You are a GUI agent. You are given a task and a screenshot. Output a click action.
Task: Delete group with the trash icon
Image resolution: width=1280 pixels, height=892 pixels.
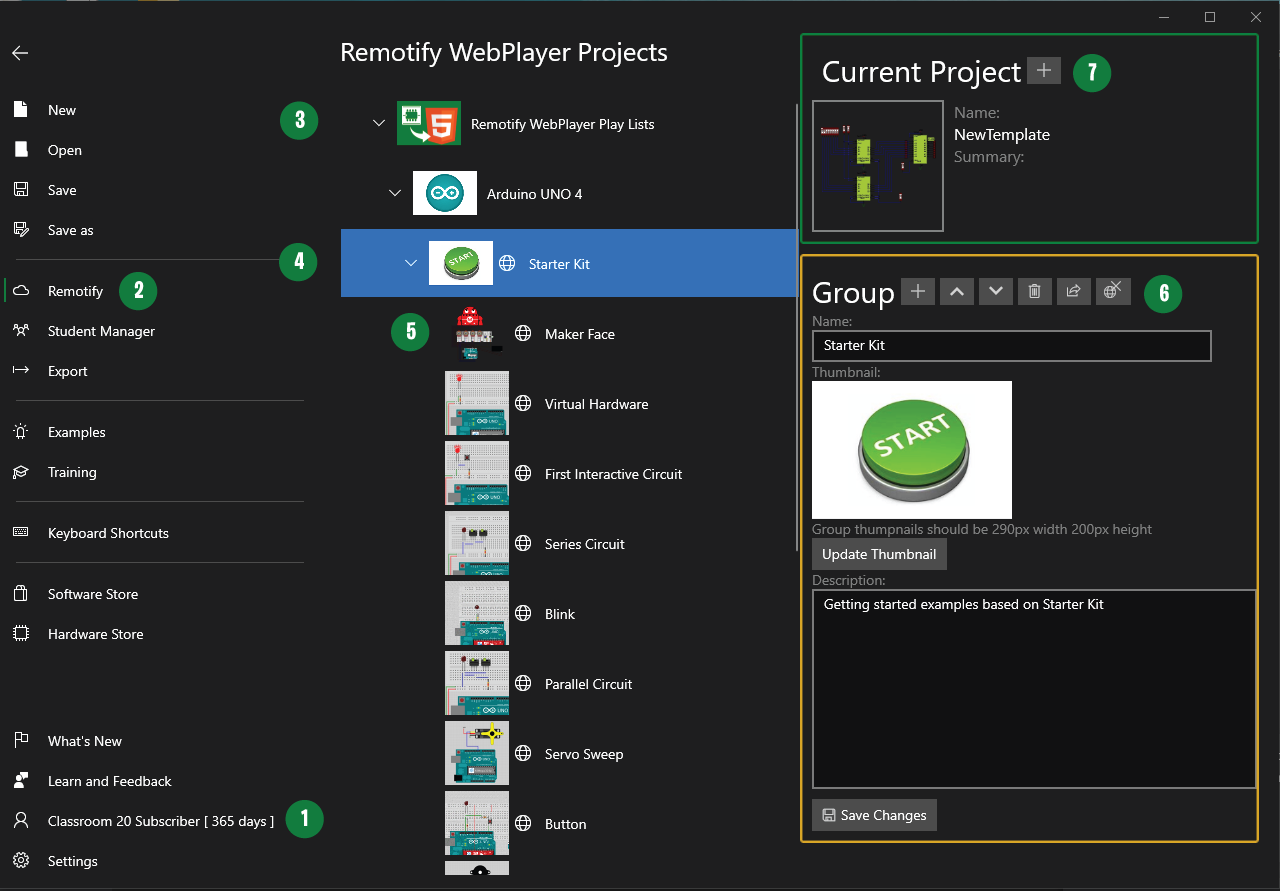1034,291
